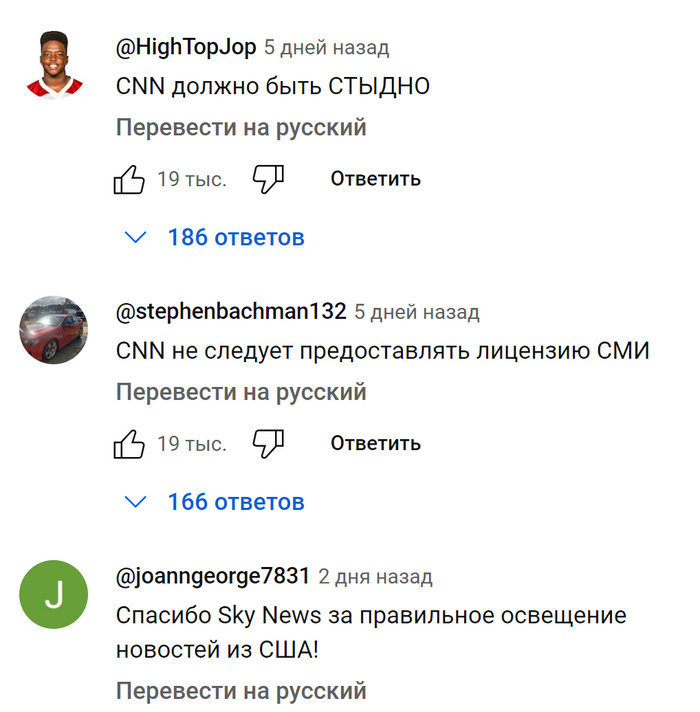Click the chevron beside 166 ответов
Image resolution: width=700 pixels, height=712 pixels.
(134, 502)
